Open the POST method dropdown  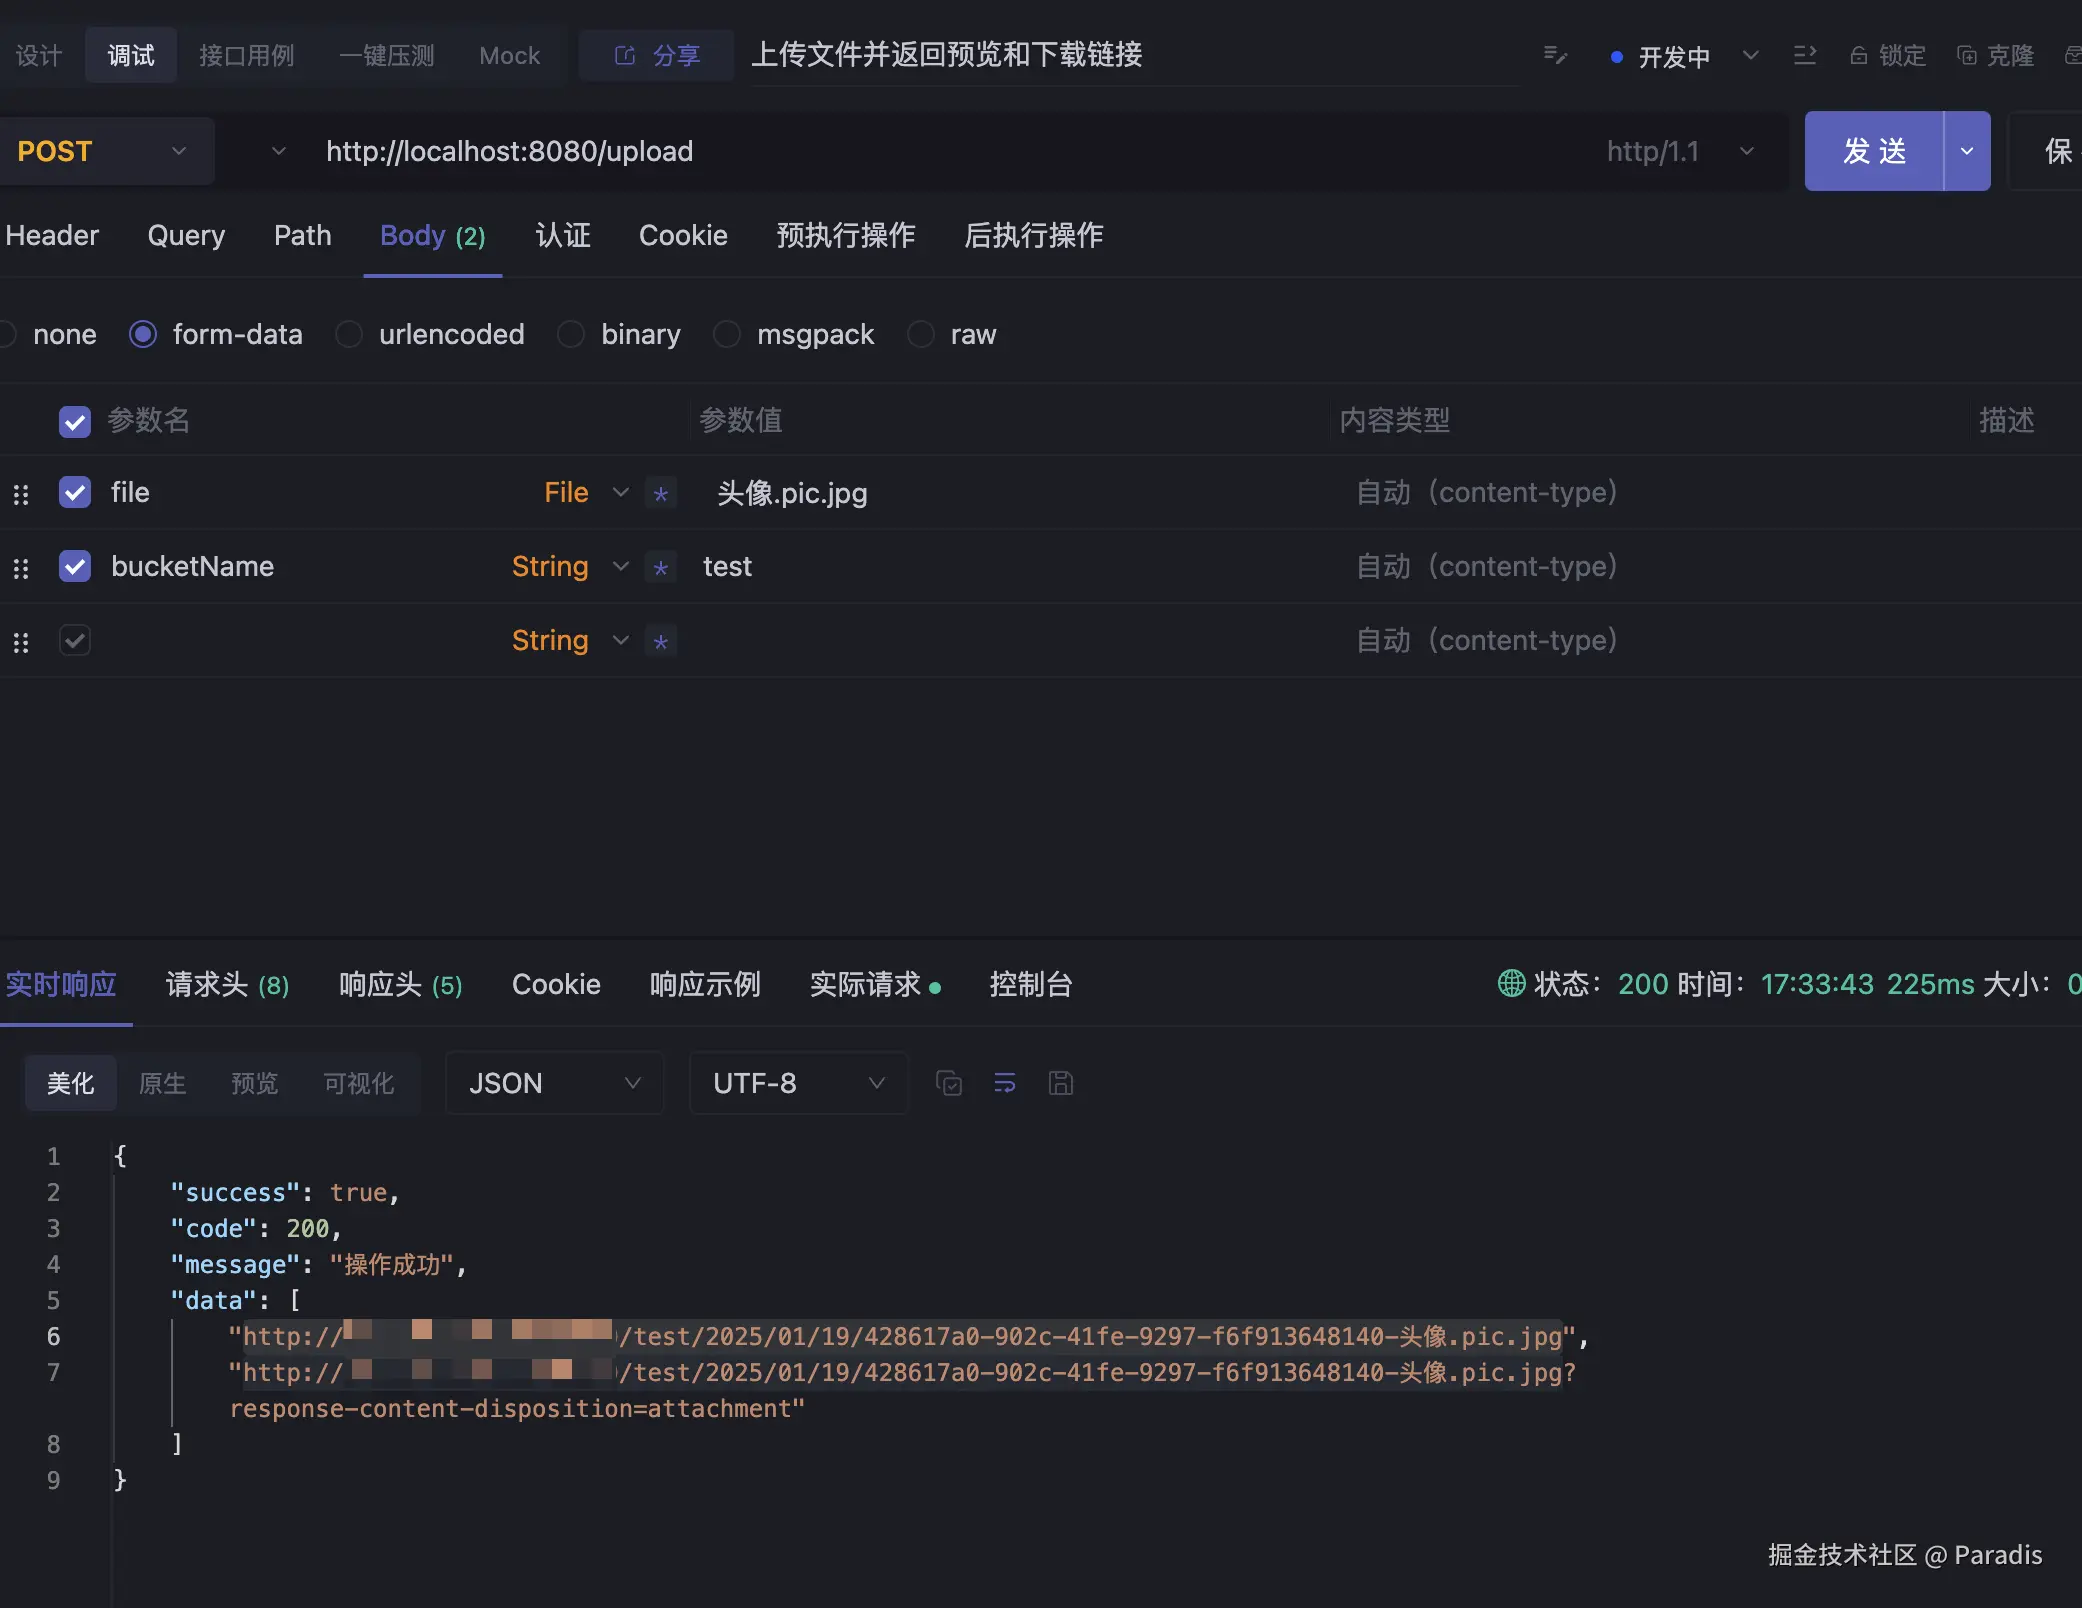tap(178, 151)
